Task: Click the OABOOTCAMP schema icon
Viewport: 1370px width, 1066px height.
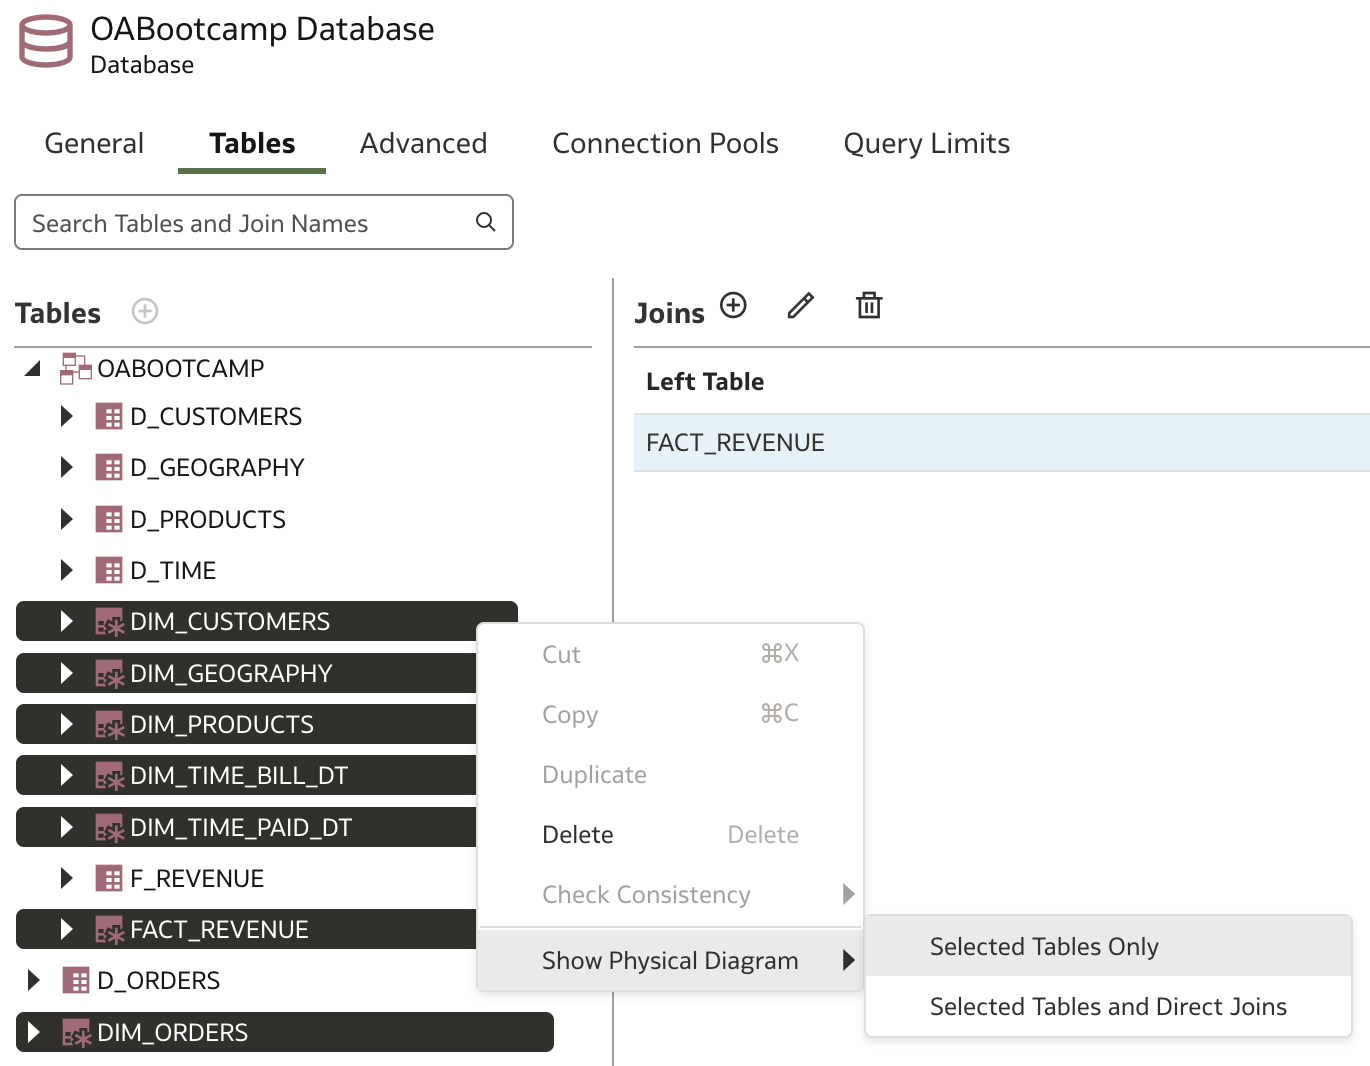Action: click(x=76, y=368)
